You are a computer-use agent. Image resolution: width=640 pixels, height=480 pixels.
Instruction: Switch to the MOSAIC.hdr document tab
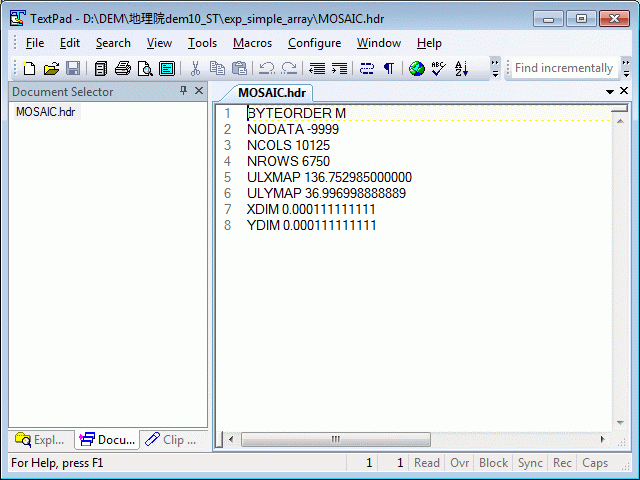tap(272, 93)
